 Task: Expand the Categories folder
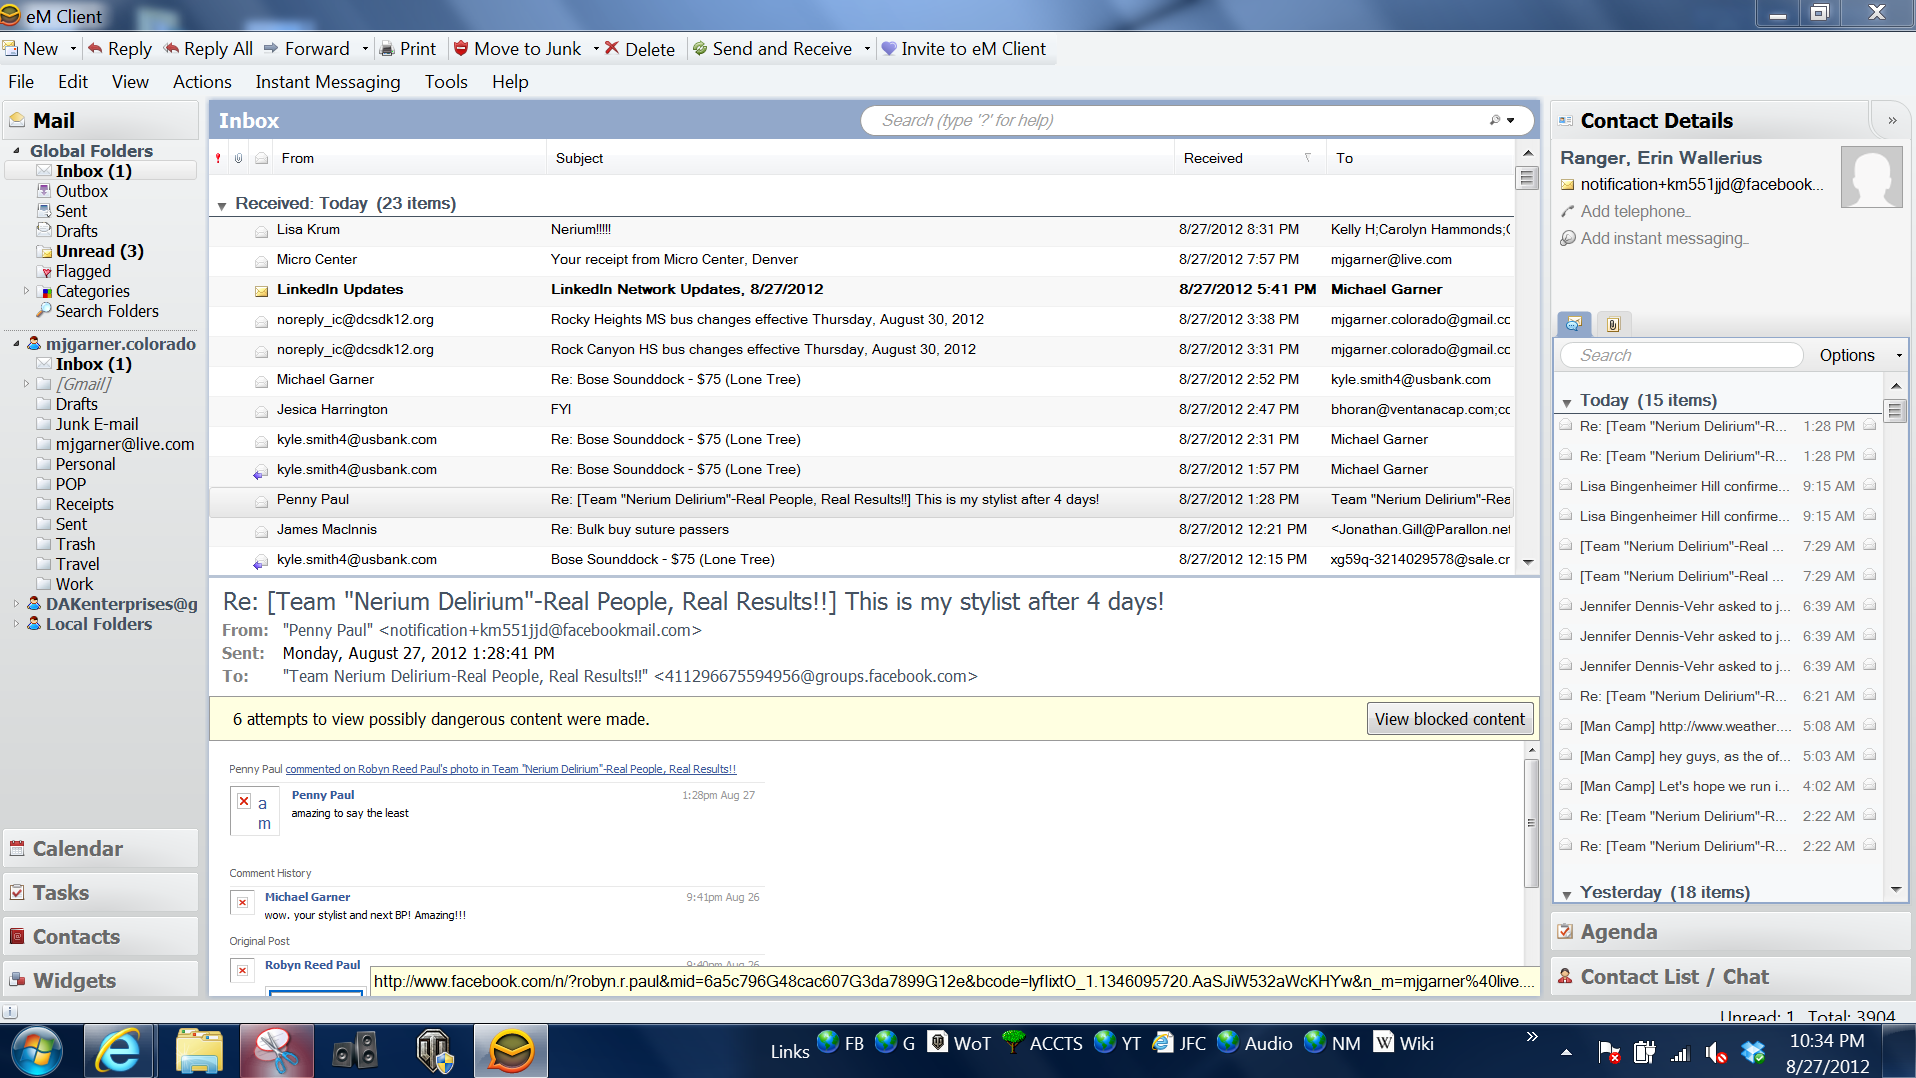click(x=26, y=291)
